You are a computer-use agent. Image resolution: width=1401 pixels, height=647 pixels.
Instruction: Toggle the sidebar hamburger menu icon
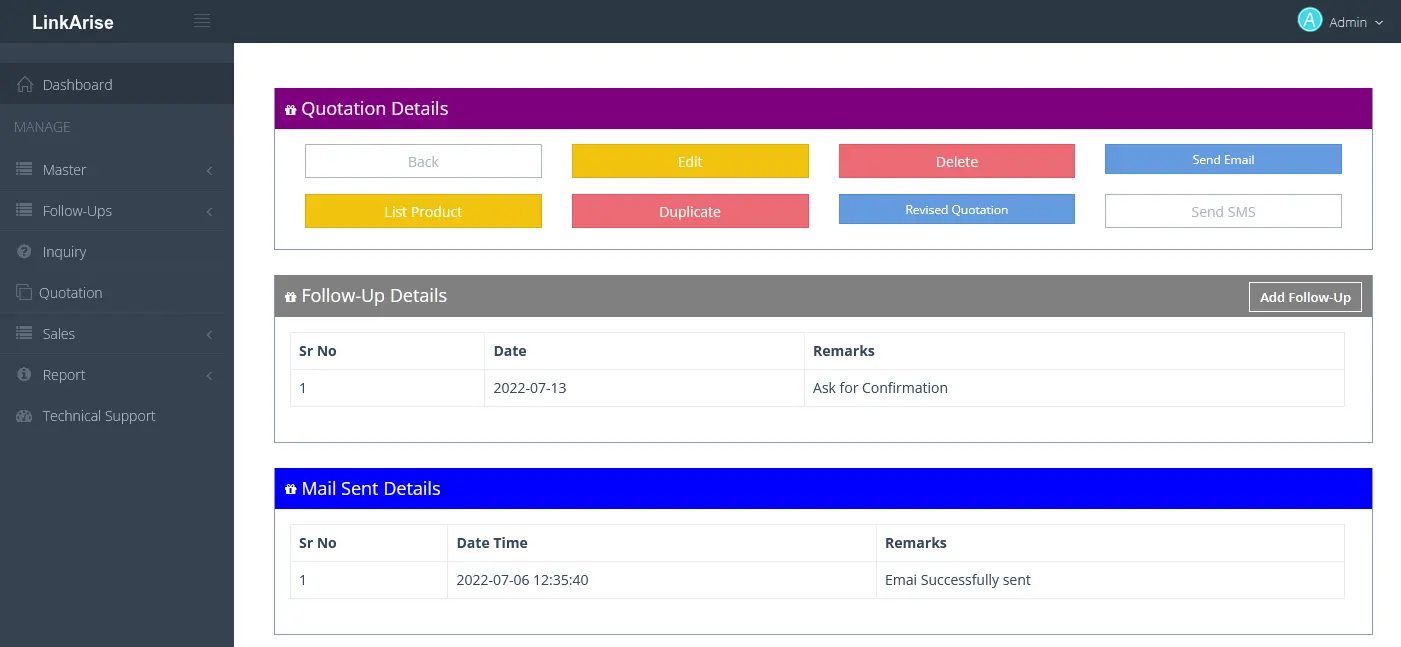coord(202,21)
